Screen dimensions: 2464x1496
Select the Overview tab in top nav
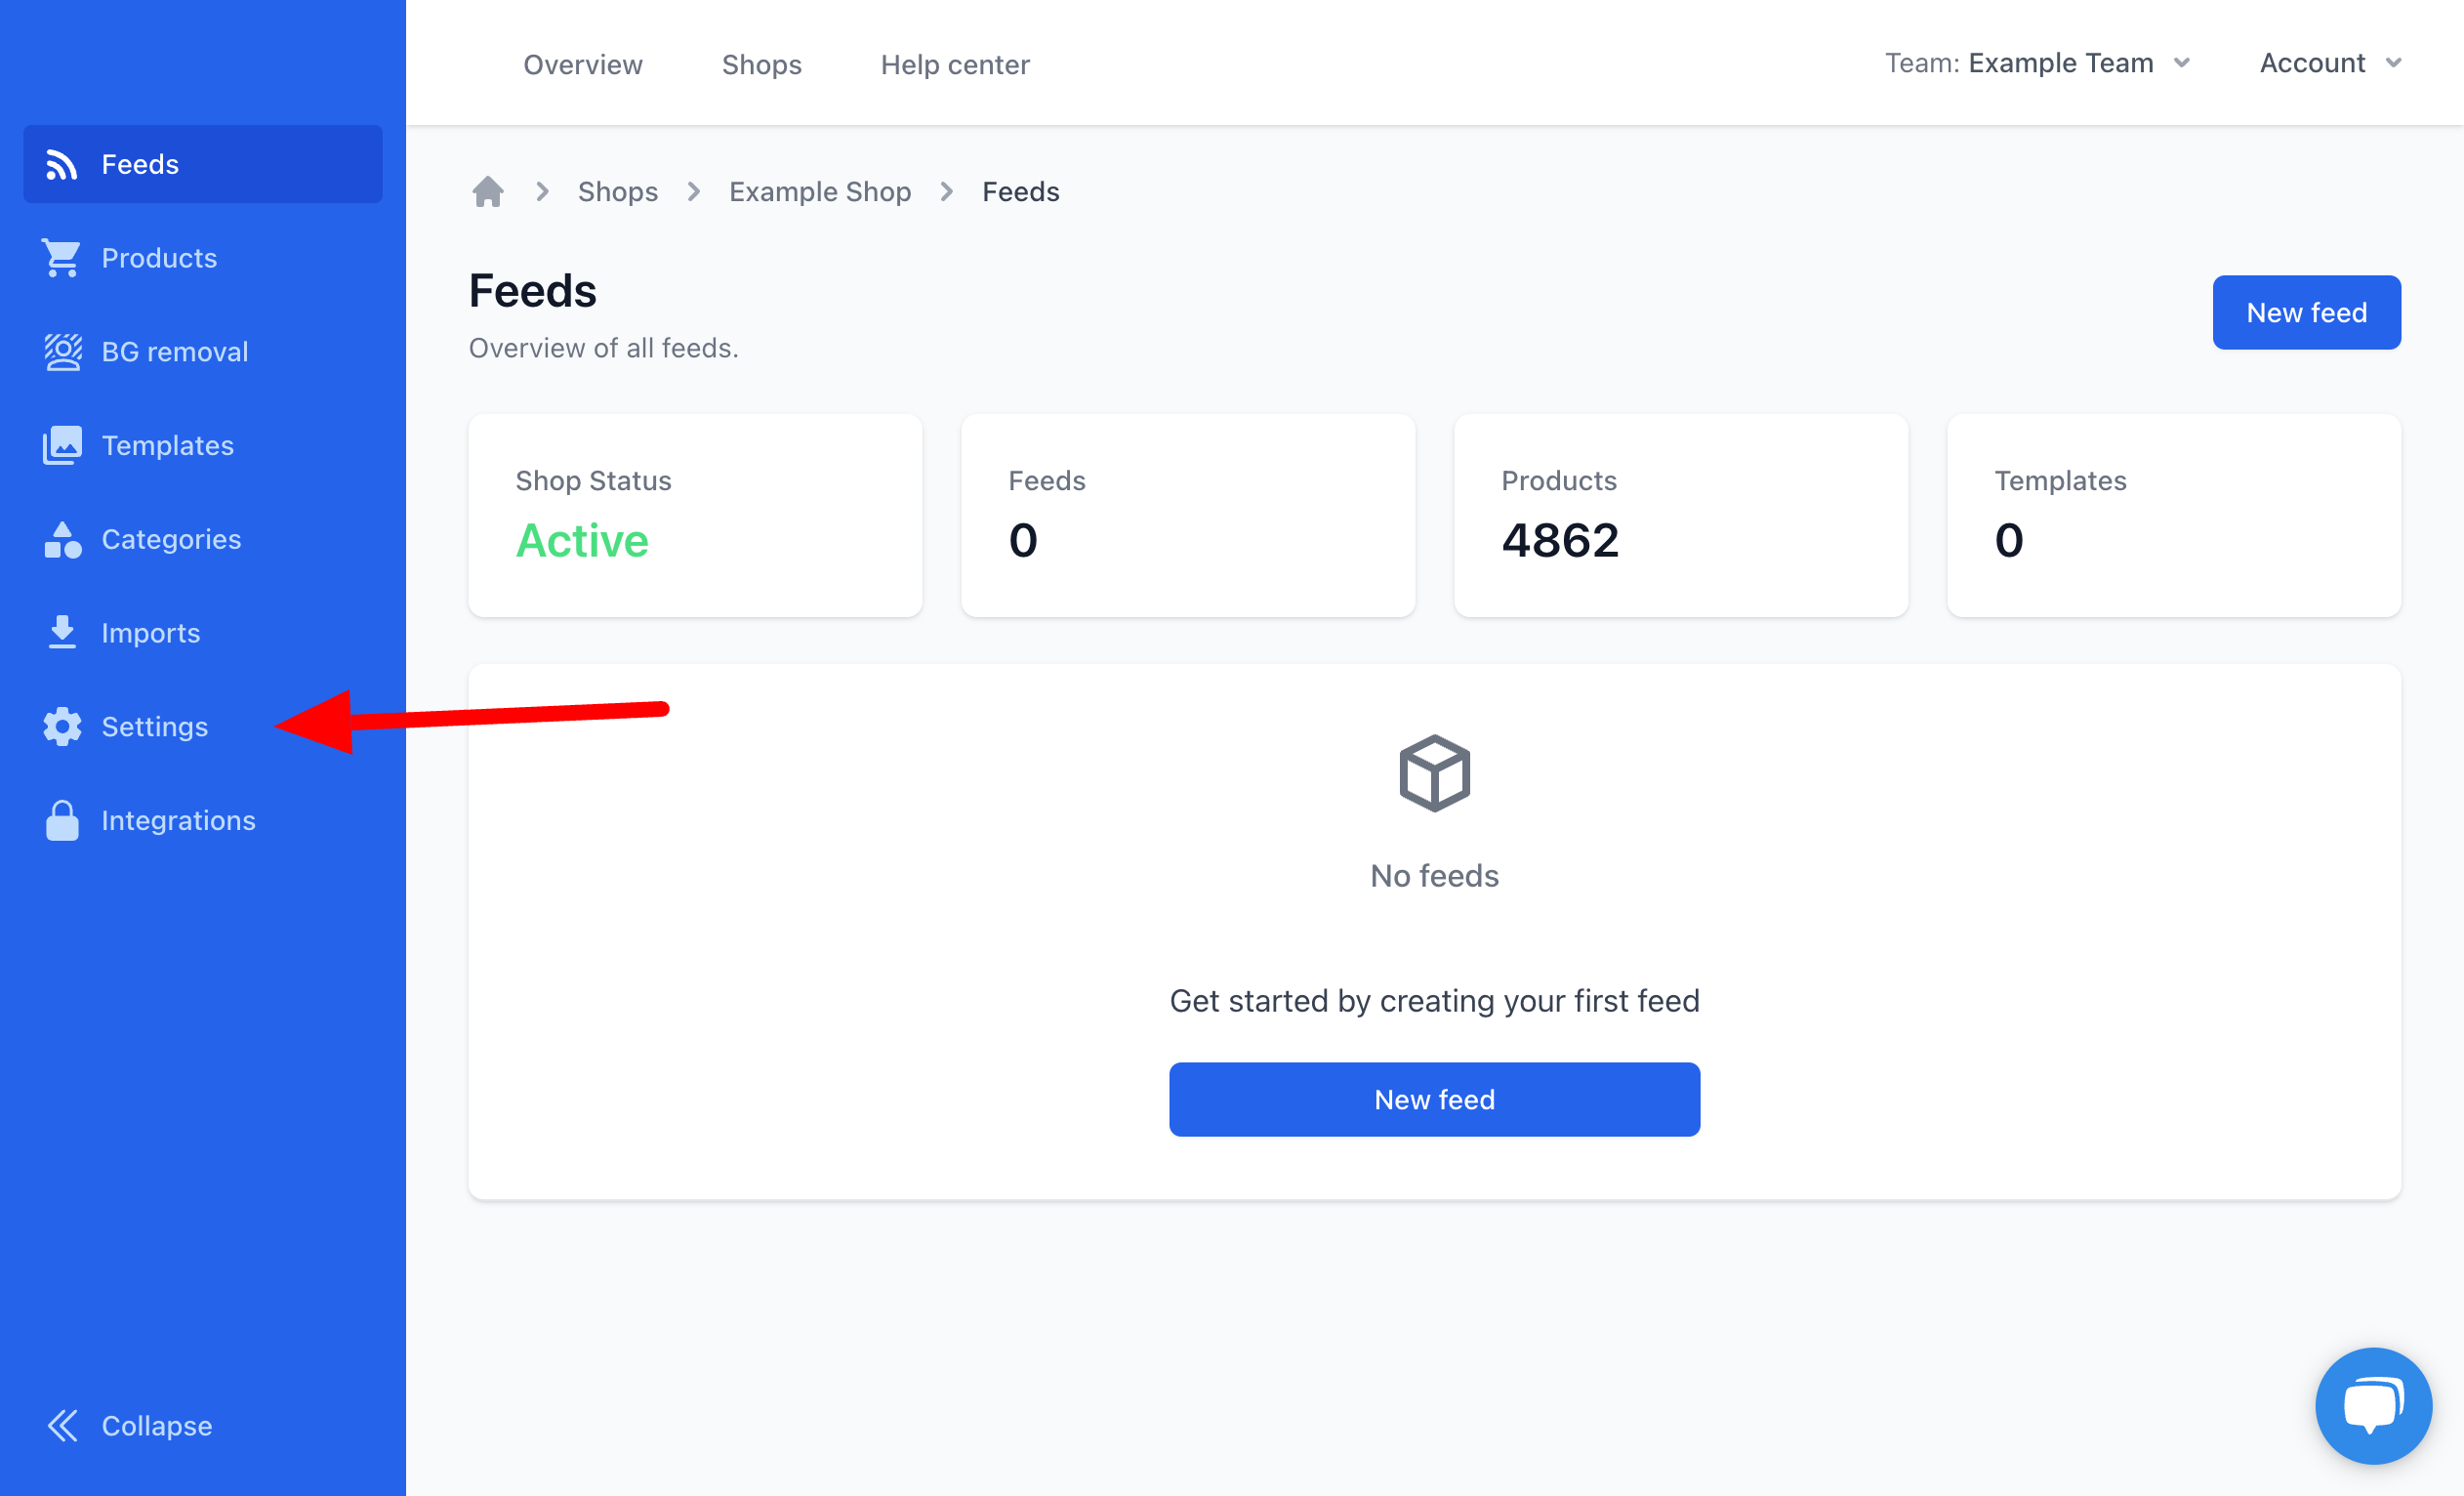point(583,62)
